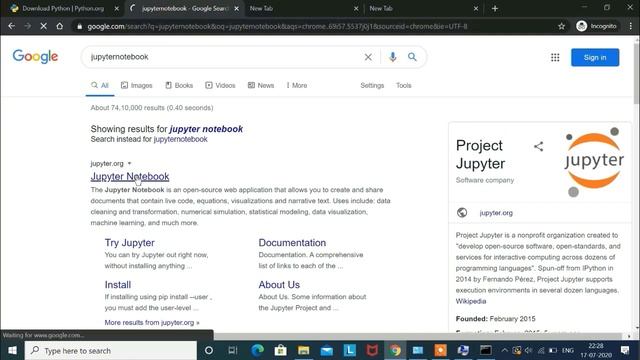Open the Chrome three-dot menu
This screenshot has height=360, width=640.
(x=631, y=26)
